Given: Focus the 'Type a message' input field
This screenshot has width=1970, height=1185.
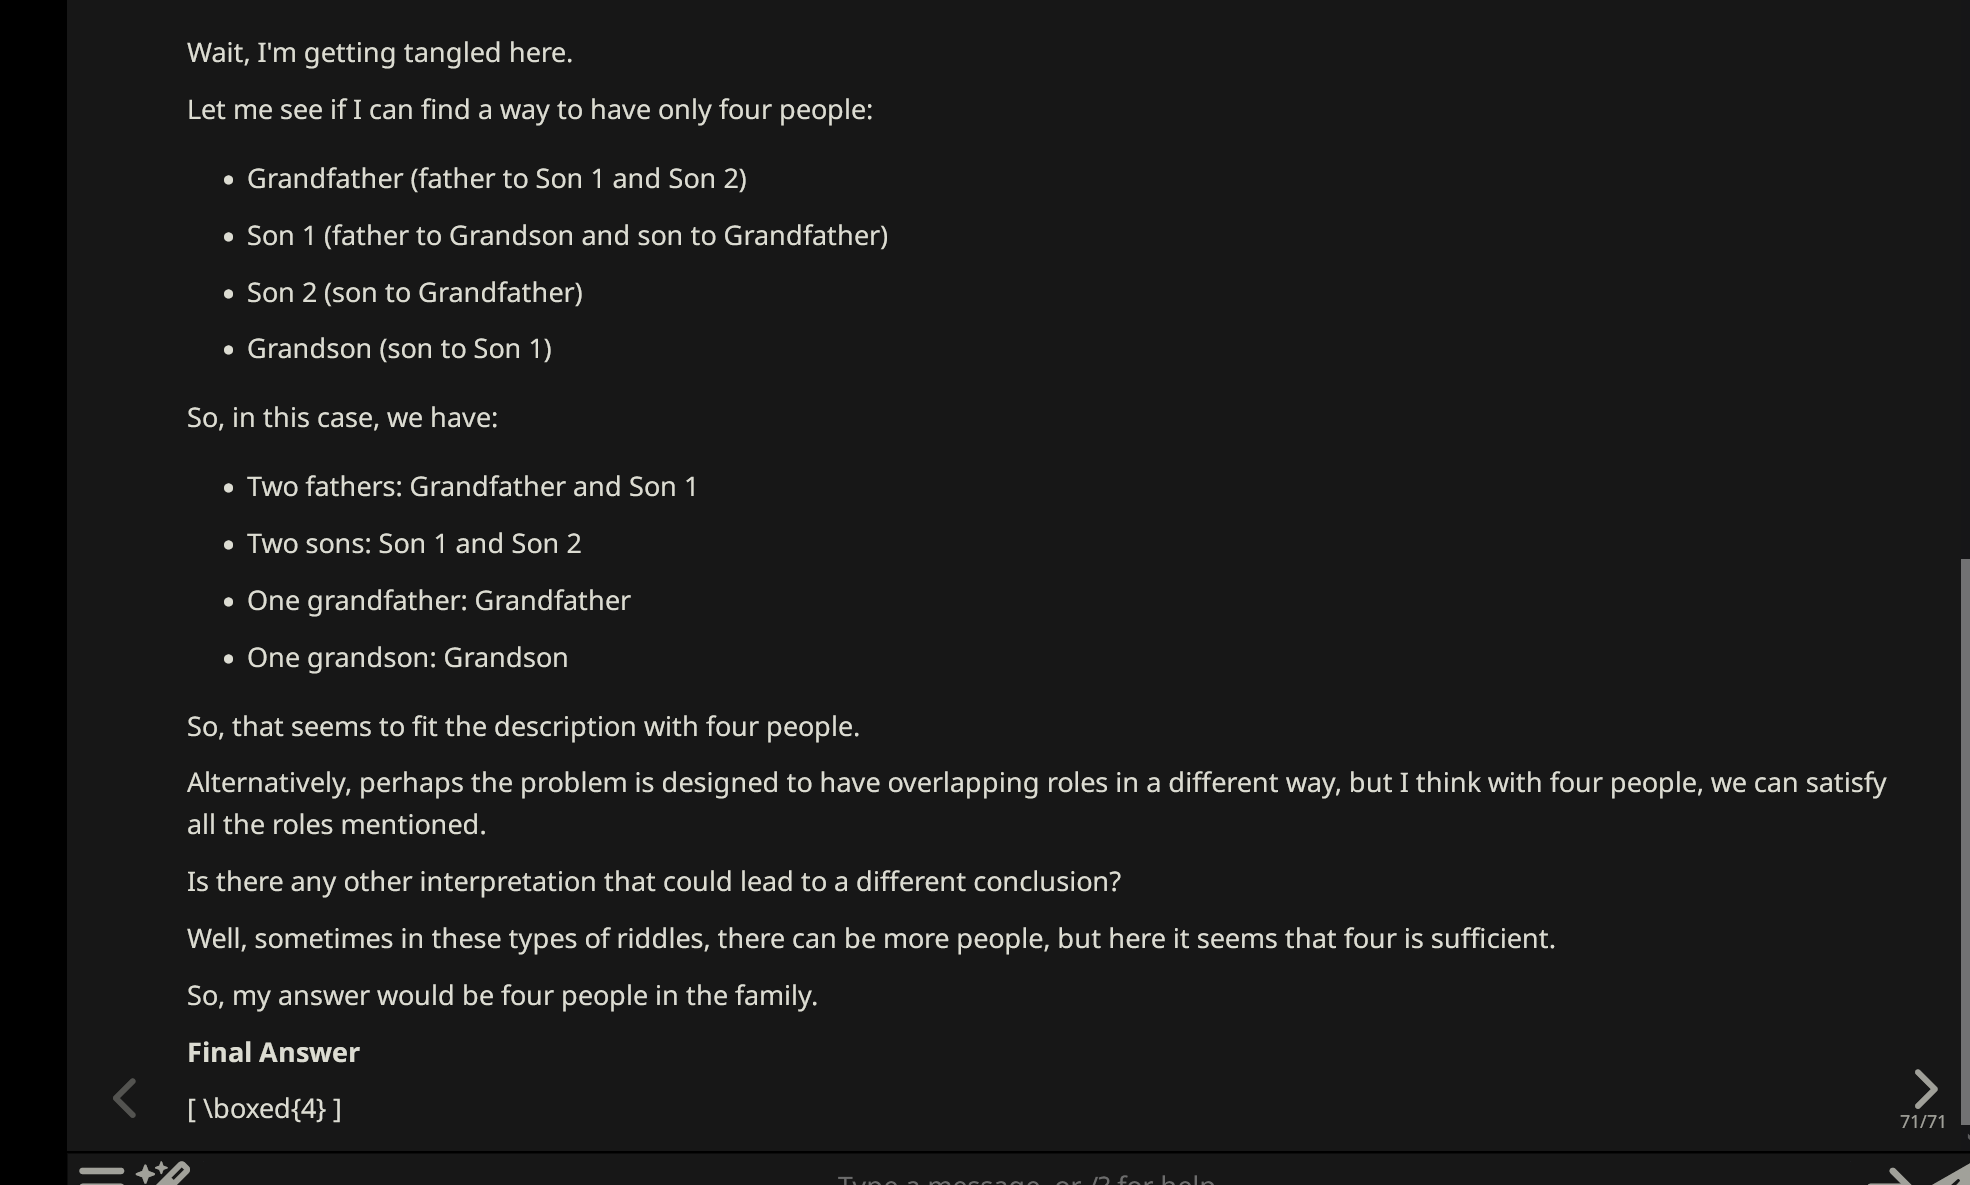Looking at the screenshot, I should 1026,1179.
